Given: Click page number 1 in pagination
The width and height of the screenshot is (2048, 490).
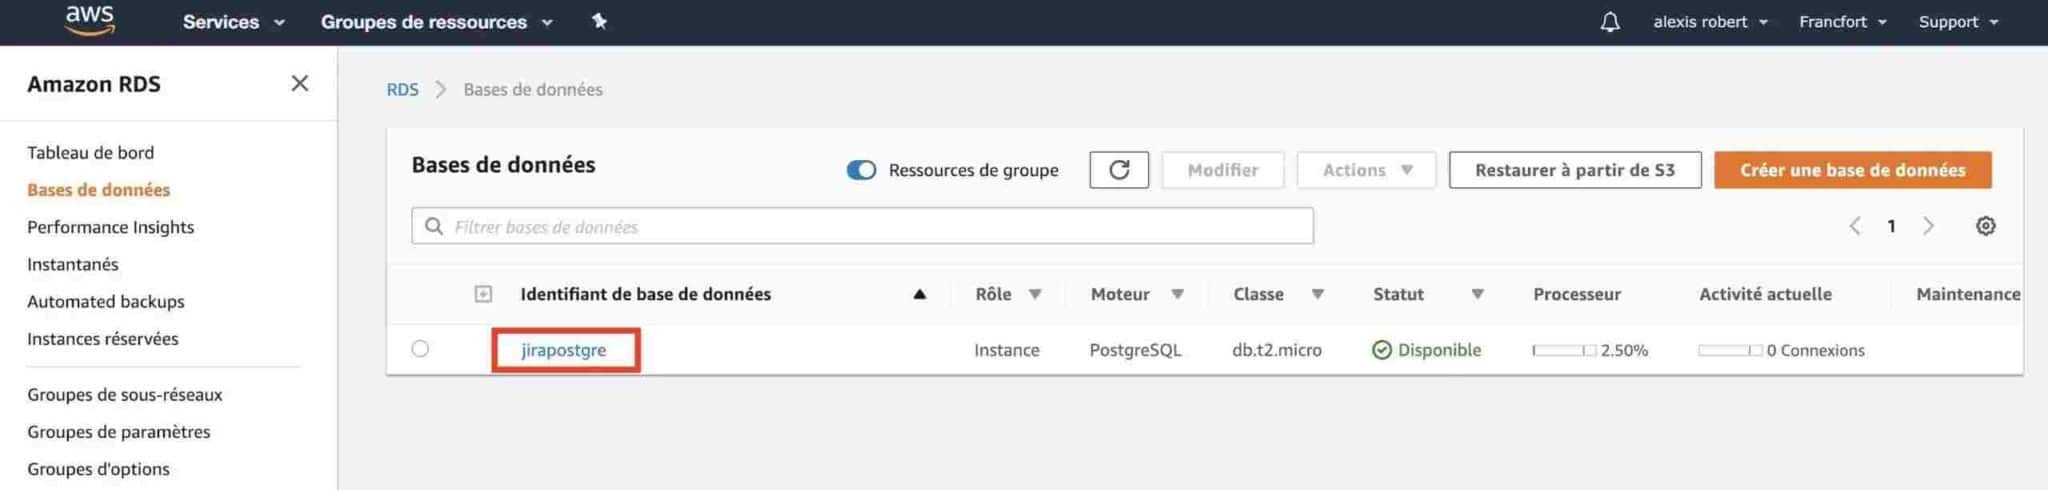Looking at the screenshot, I should [1891, 226].
